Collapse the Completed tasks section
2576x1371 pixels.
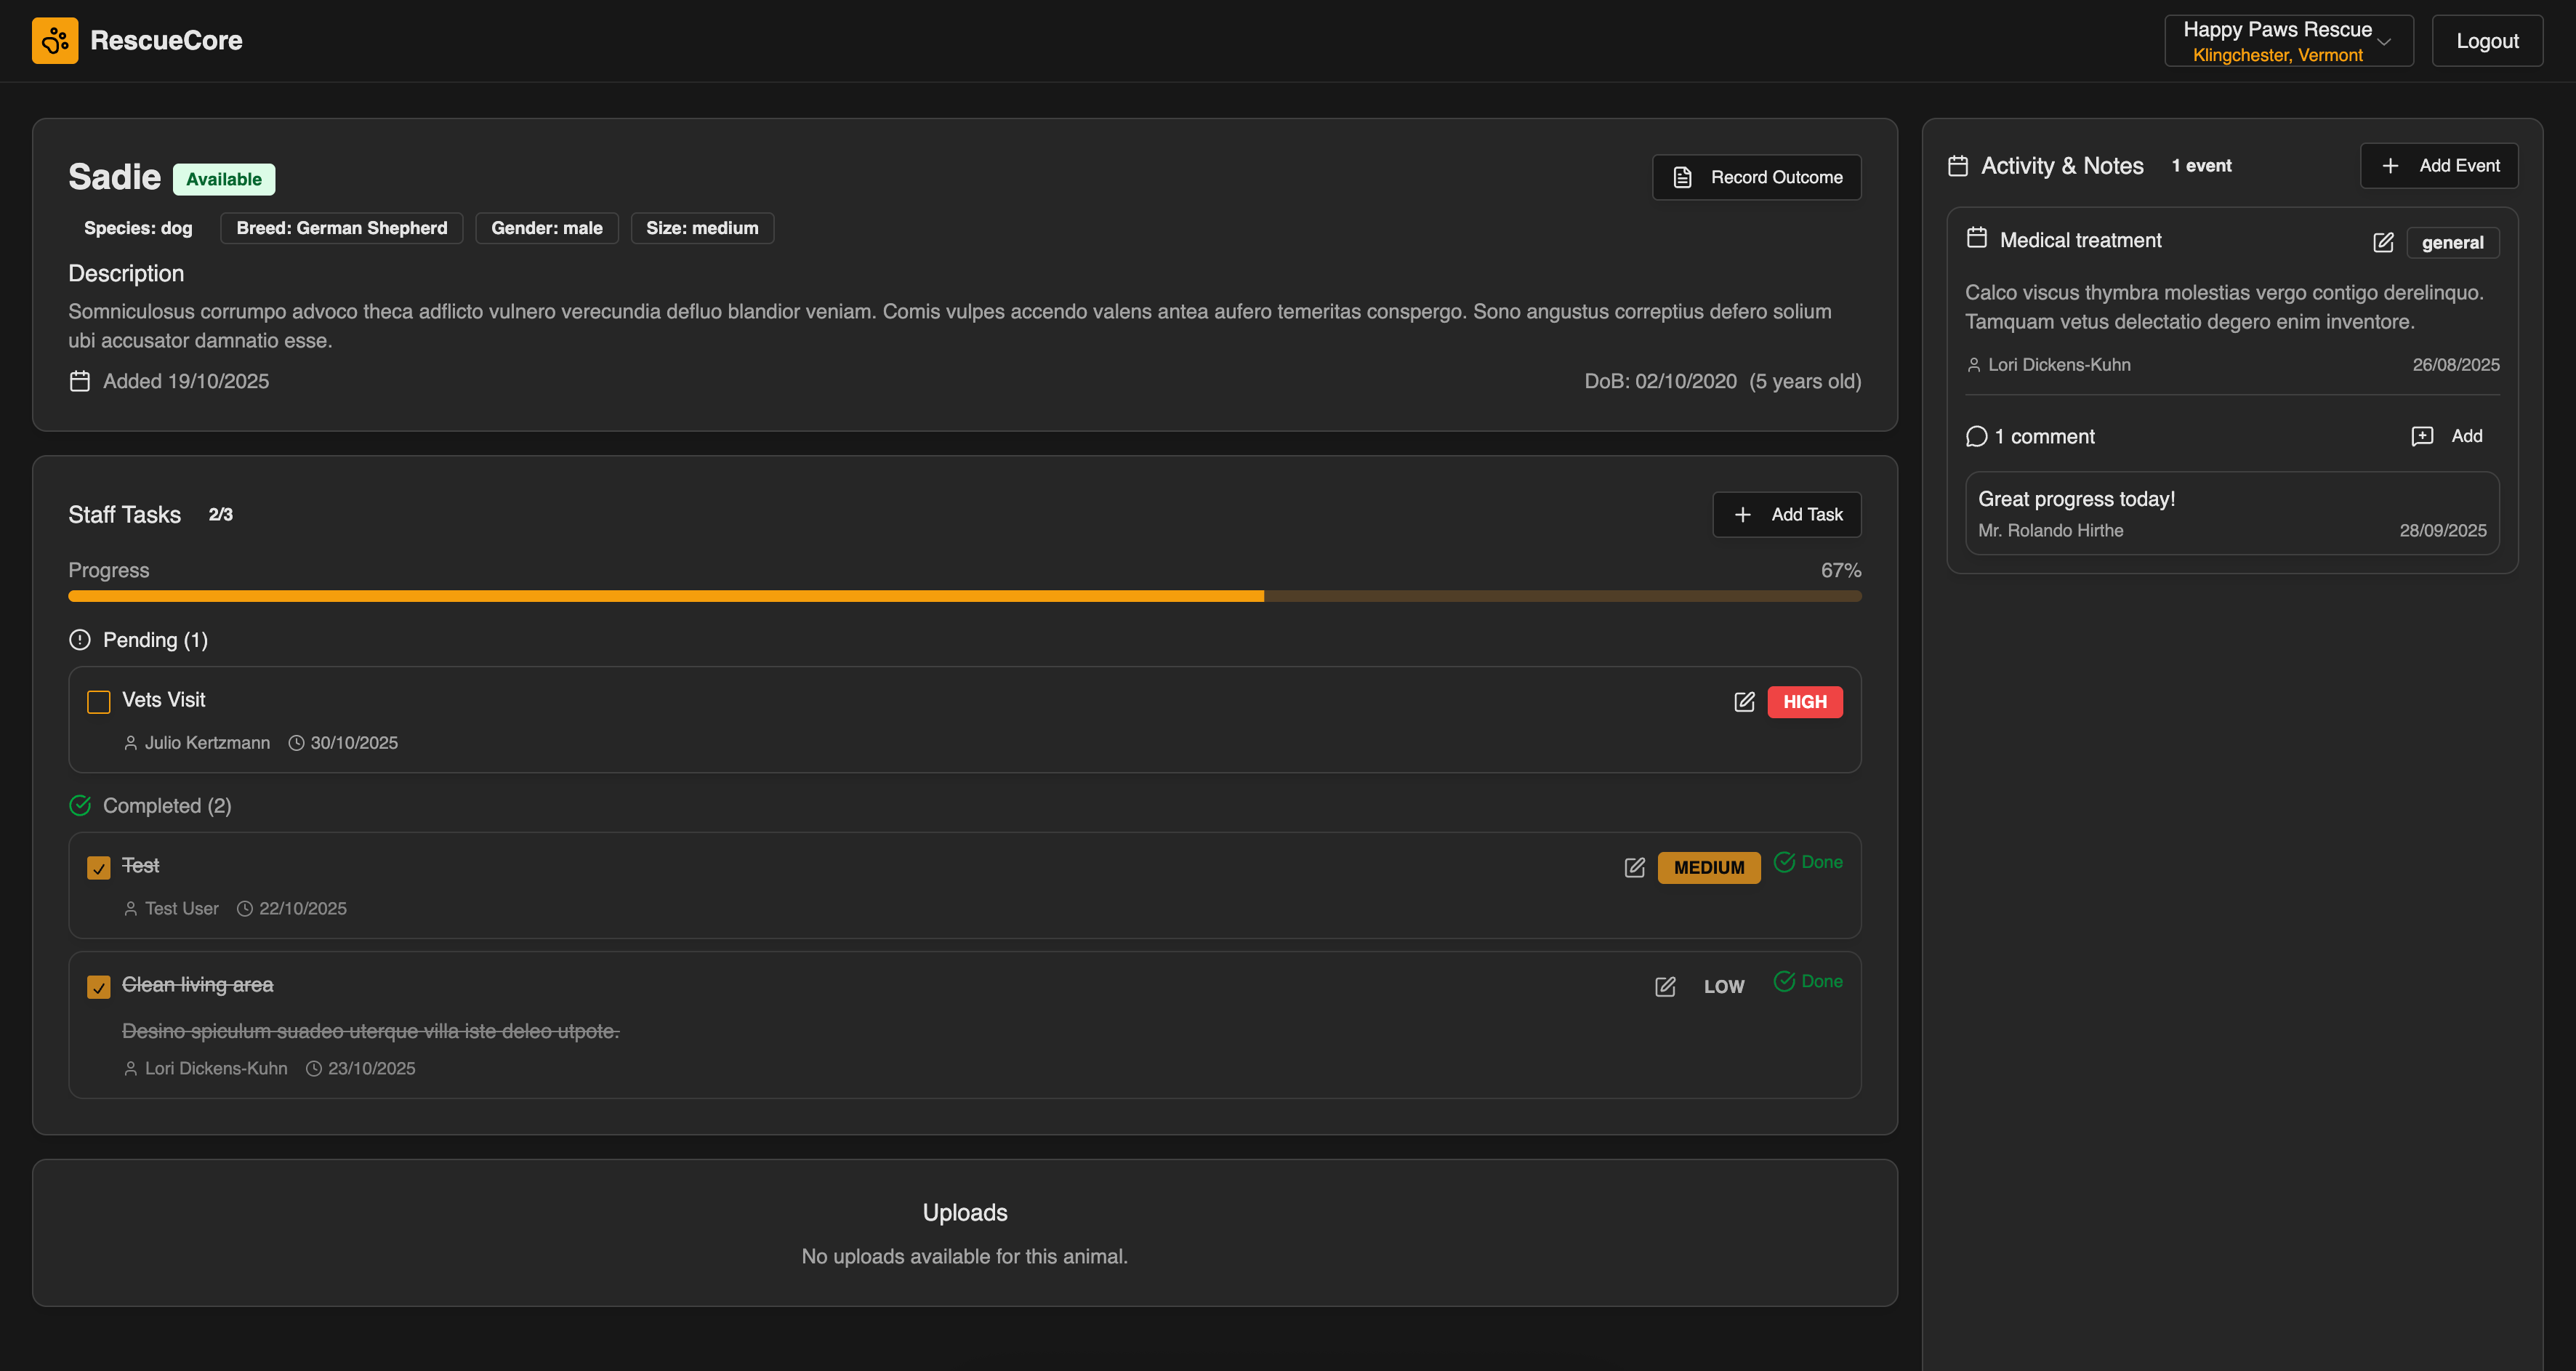point(150,805)
